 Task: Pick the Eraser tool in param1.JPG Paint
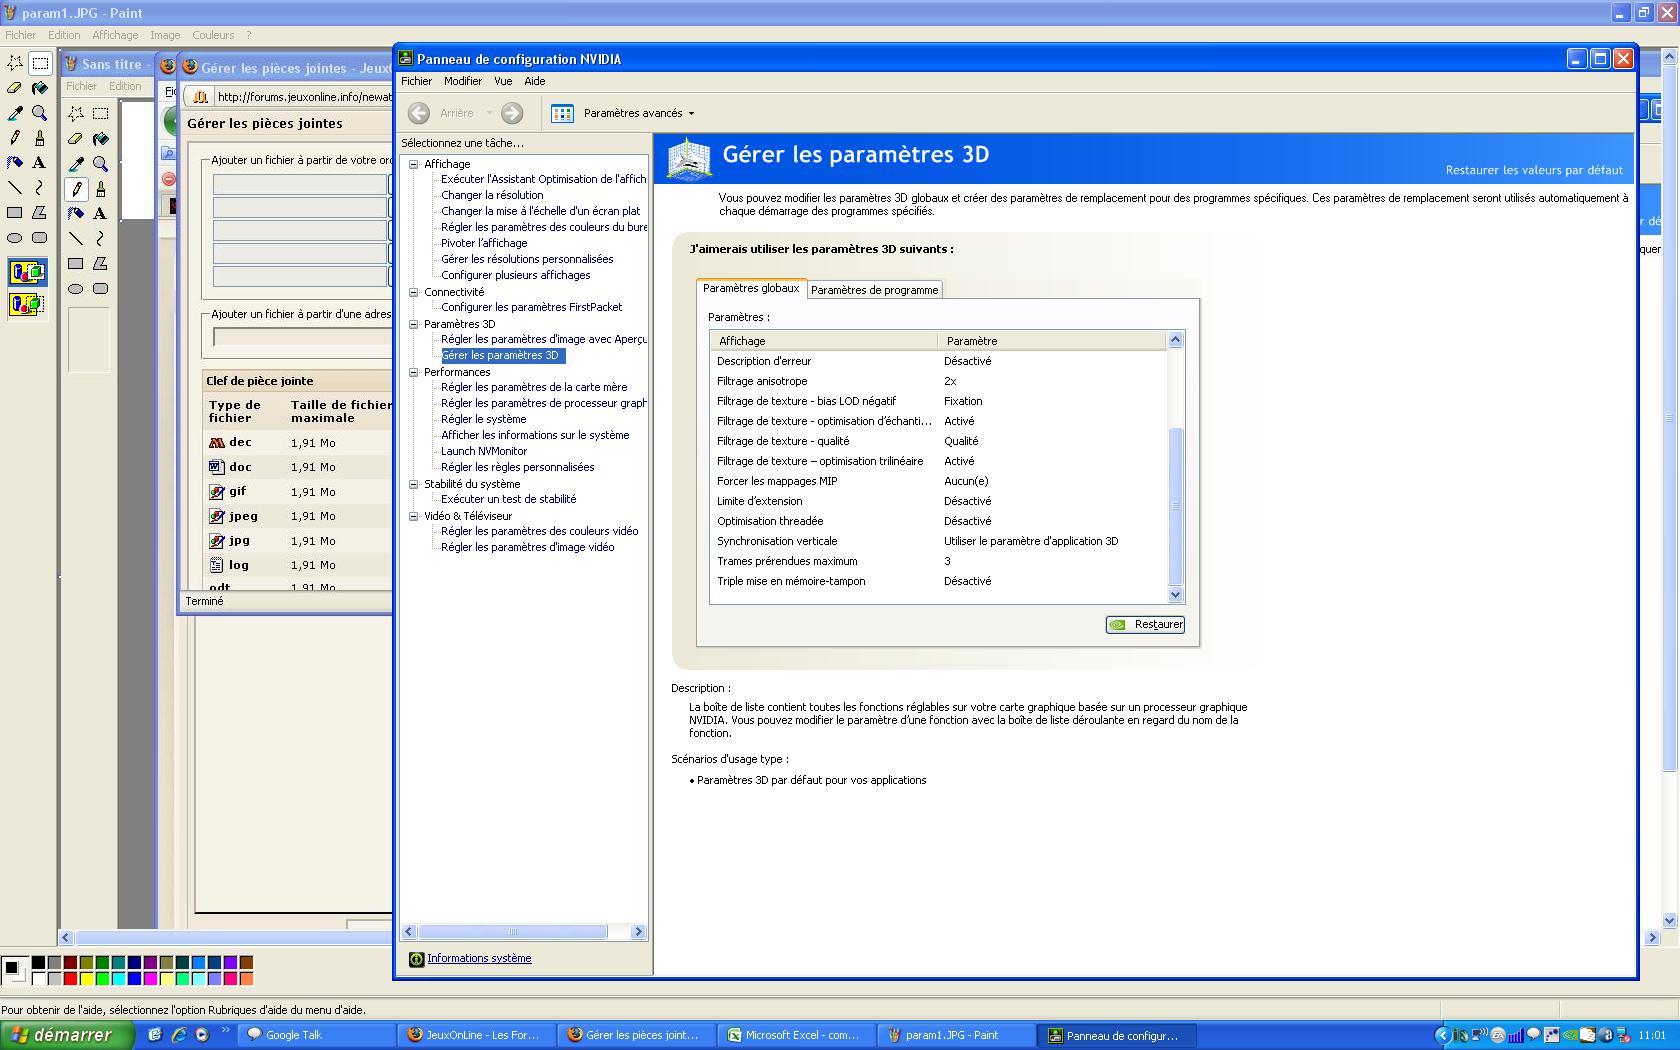click(15, 88)
